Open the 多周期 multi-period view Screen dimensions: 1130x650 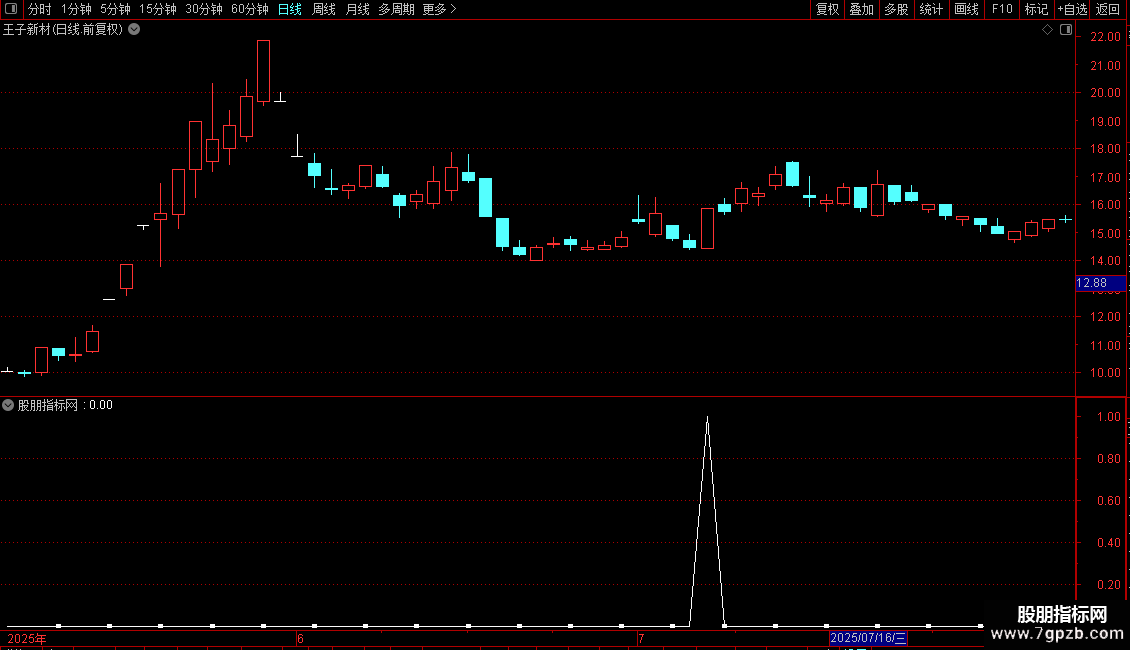[396, 9]
